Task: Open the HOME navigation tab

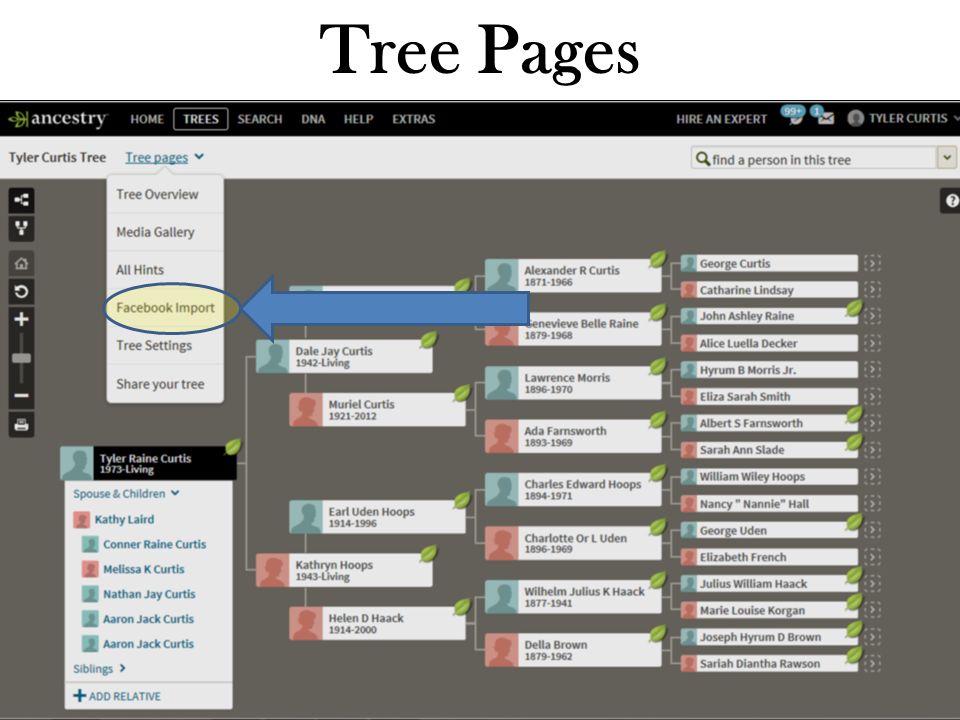Action: coord(147,119)
